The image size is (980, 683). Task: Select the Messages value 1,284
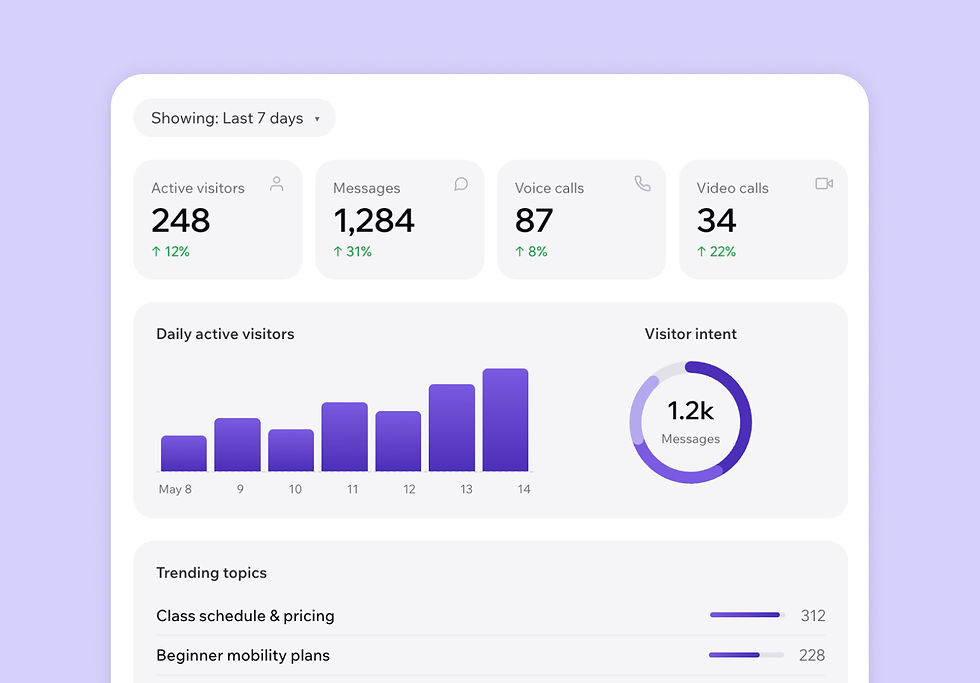tap(374, 221)
